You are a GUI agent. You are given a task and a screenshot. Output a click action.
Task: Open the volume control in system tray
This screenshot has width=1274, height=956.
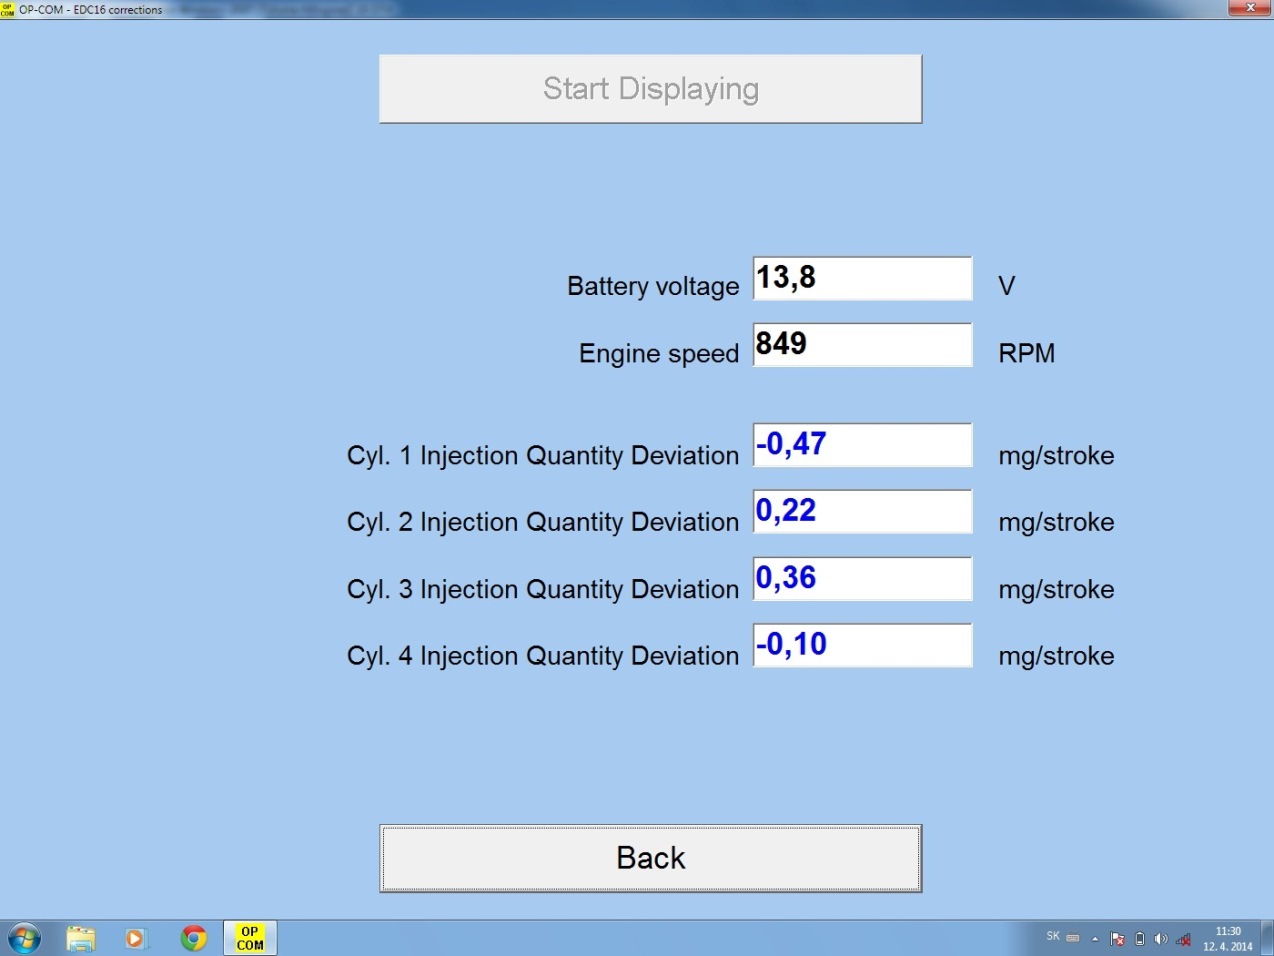click(x=1161, y=939)
